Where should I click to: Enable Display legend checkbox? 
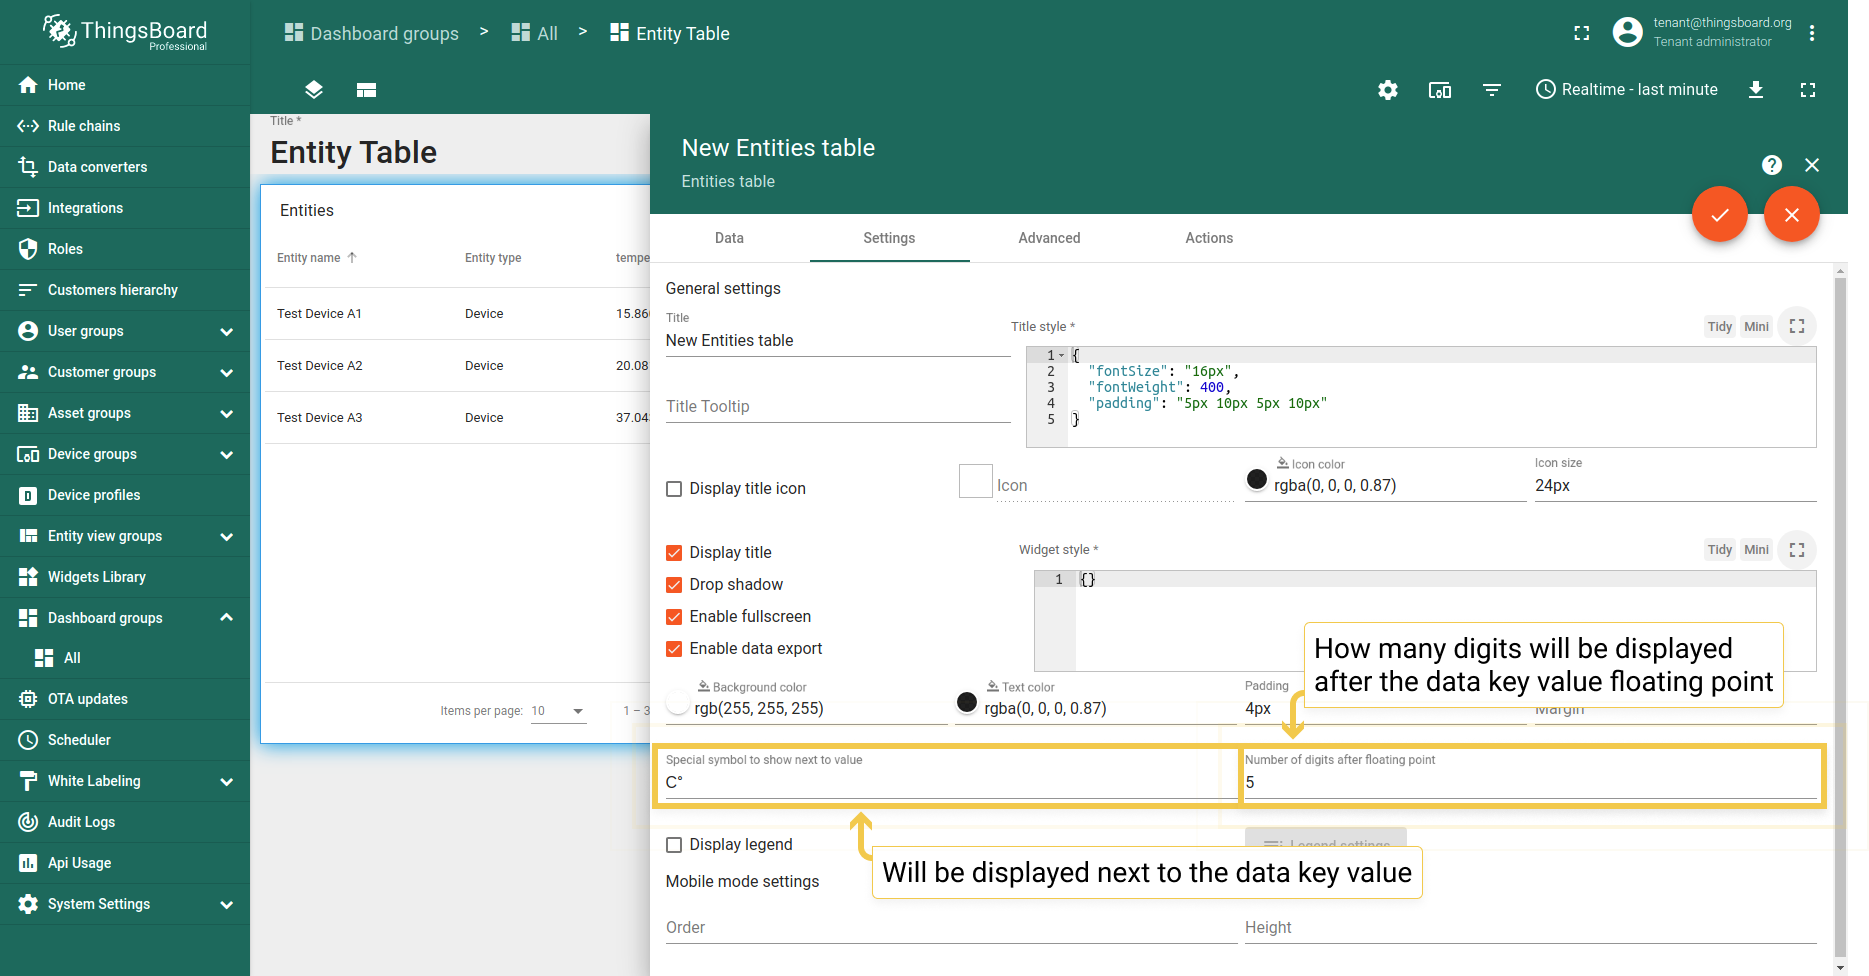tap(674, 845)
